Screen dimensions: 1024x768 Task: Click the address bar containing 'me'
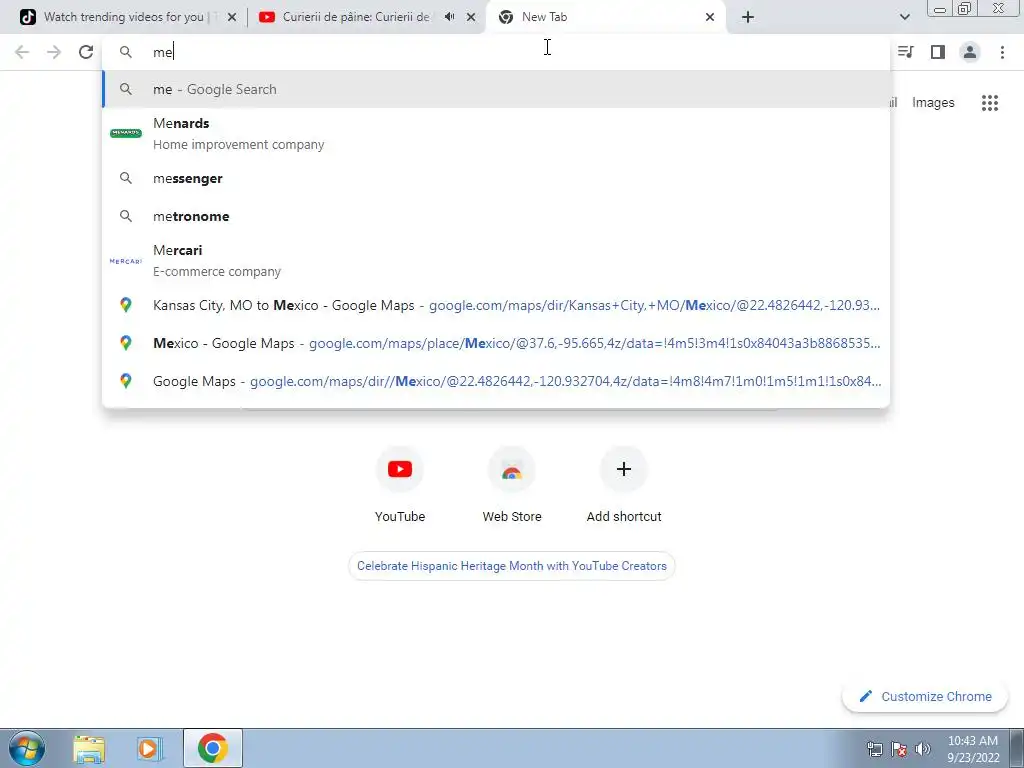pyautogui.click(x=496, y=52)
